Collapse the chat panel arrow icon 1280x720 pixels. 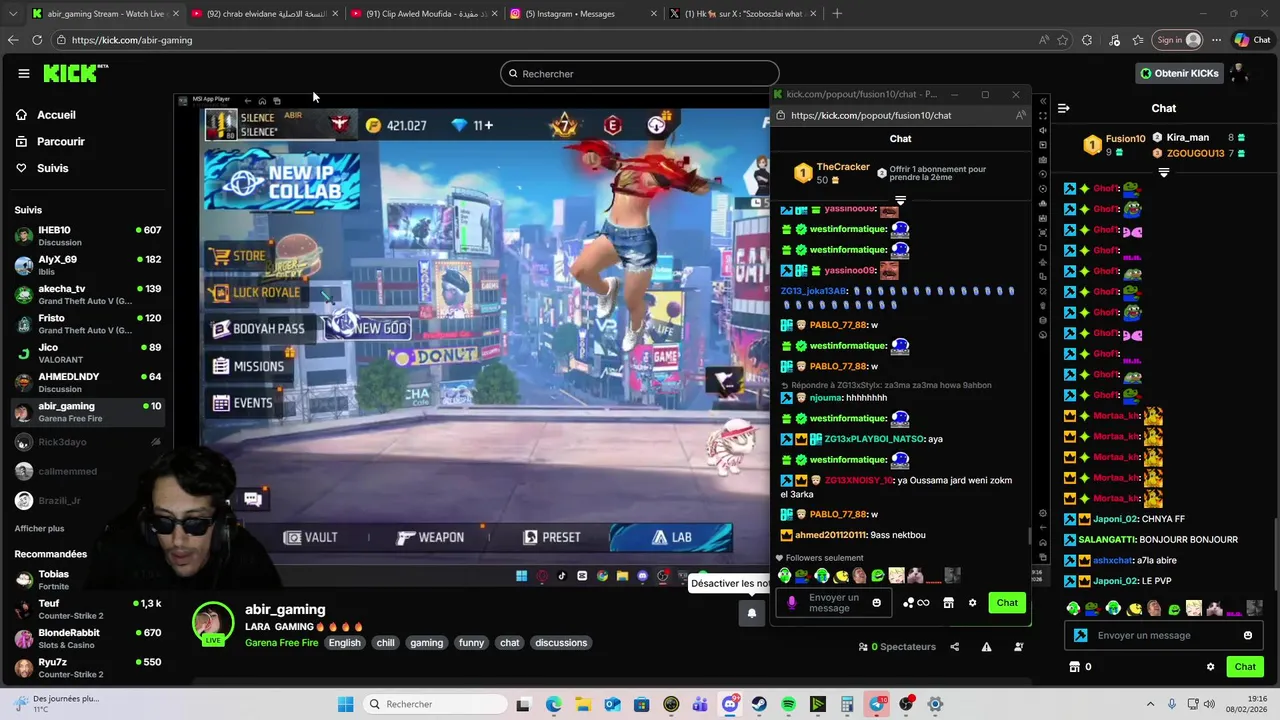point(1064,108)
